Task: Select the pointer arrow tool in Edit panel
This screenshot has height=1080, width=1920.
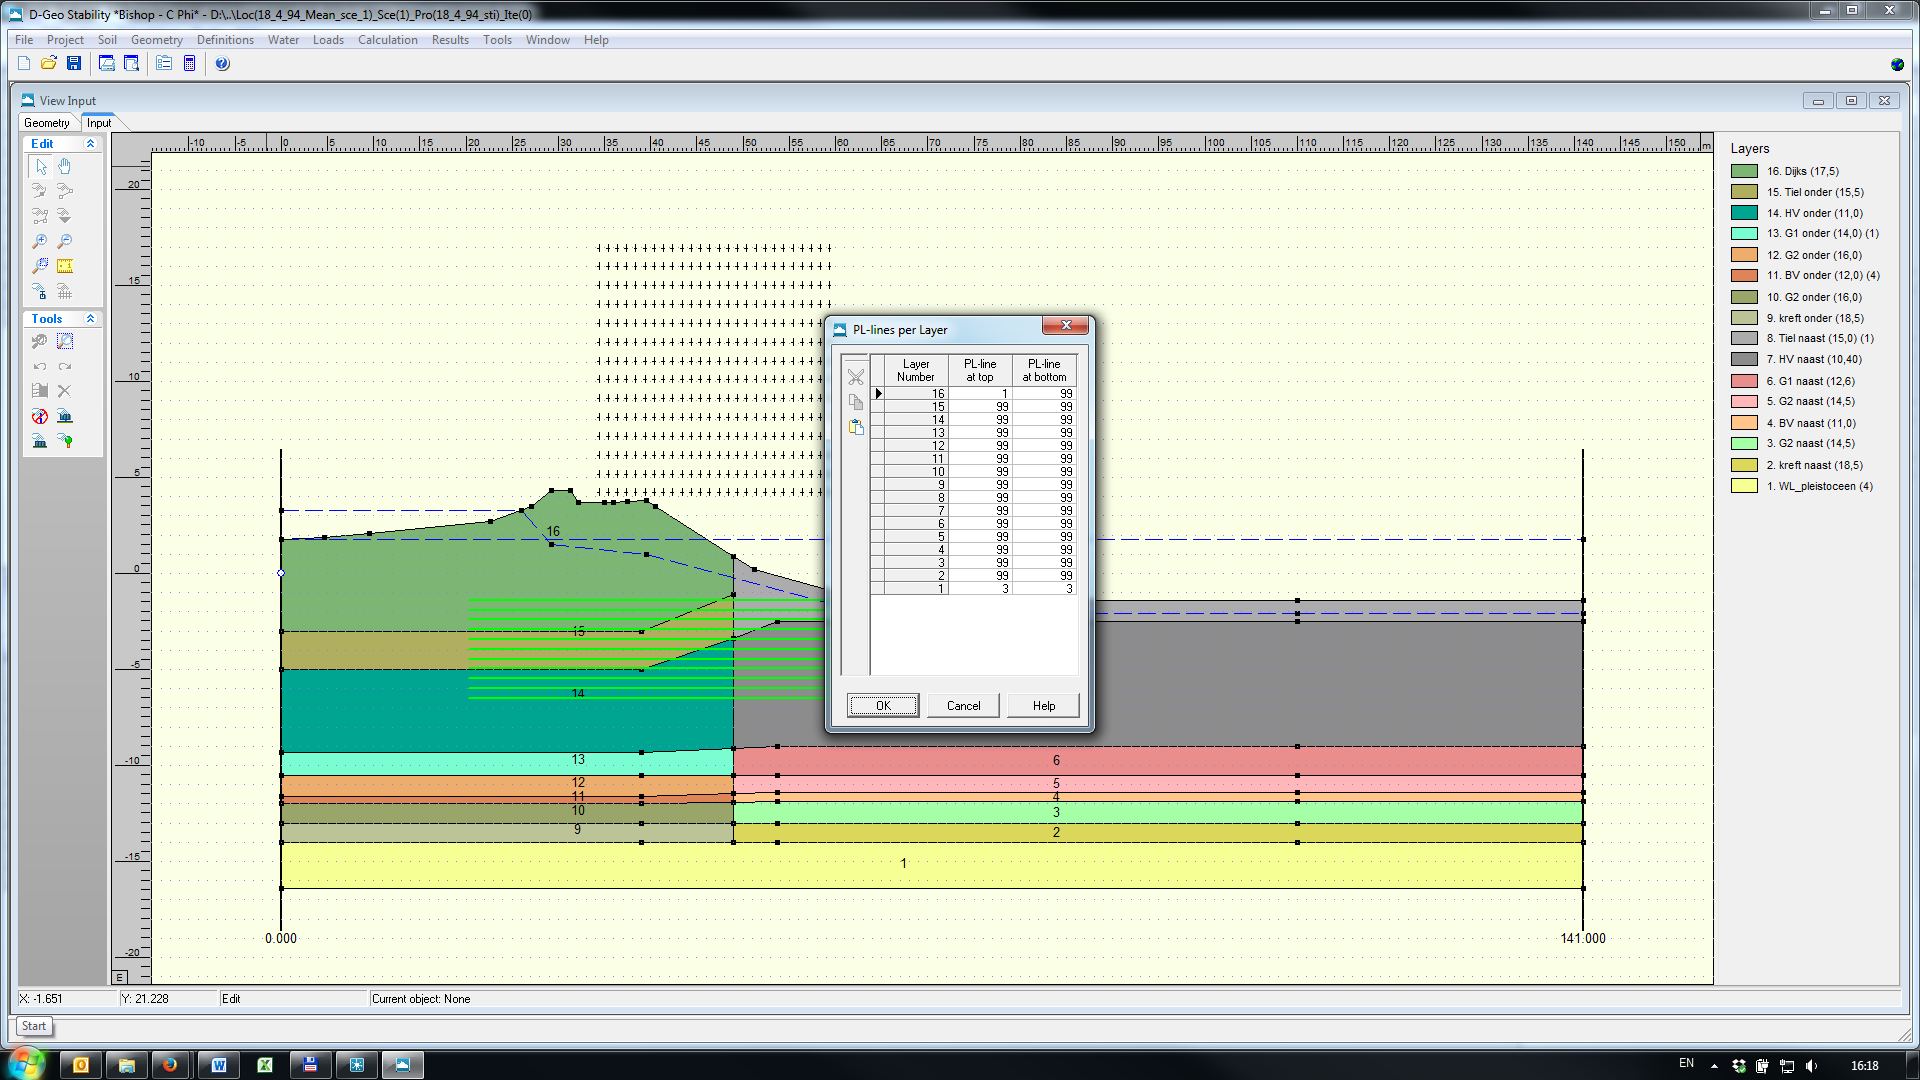Action: 40,166
